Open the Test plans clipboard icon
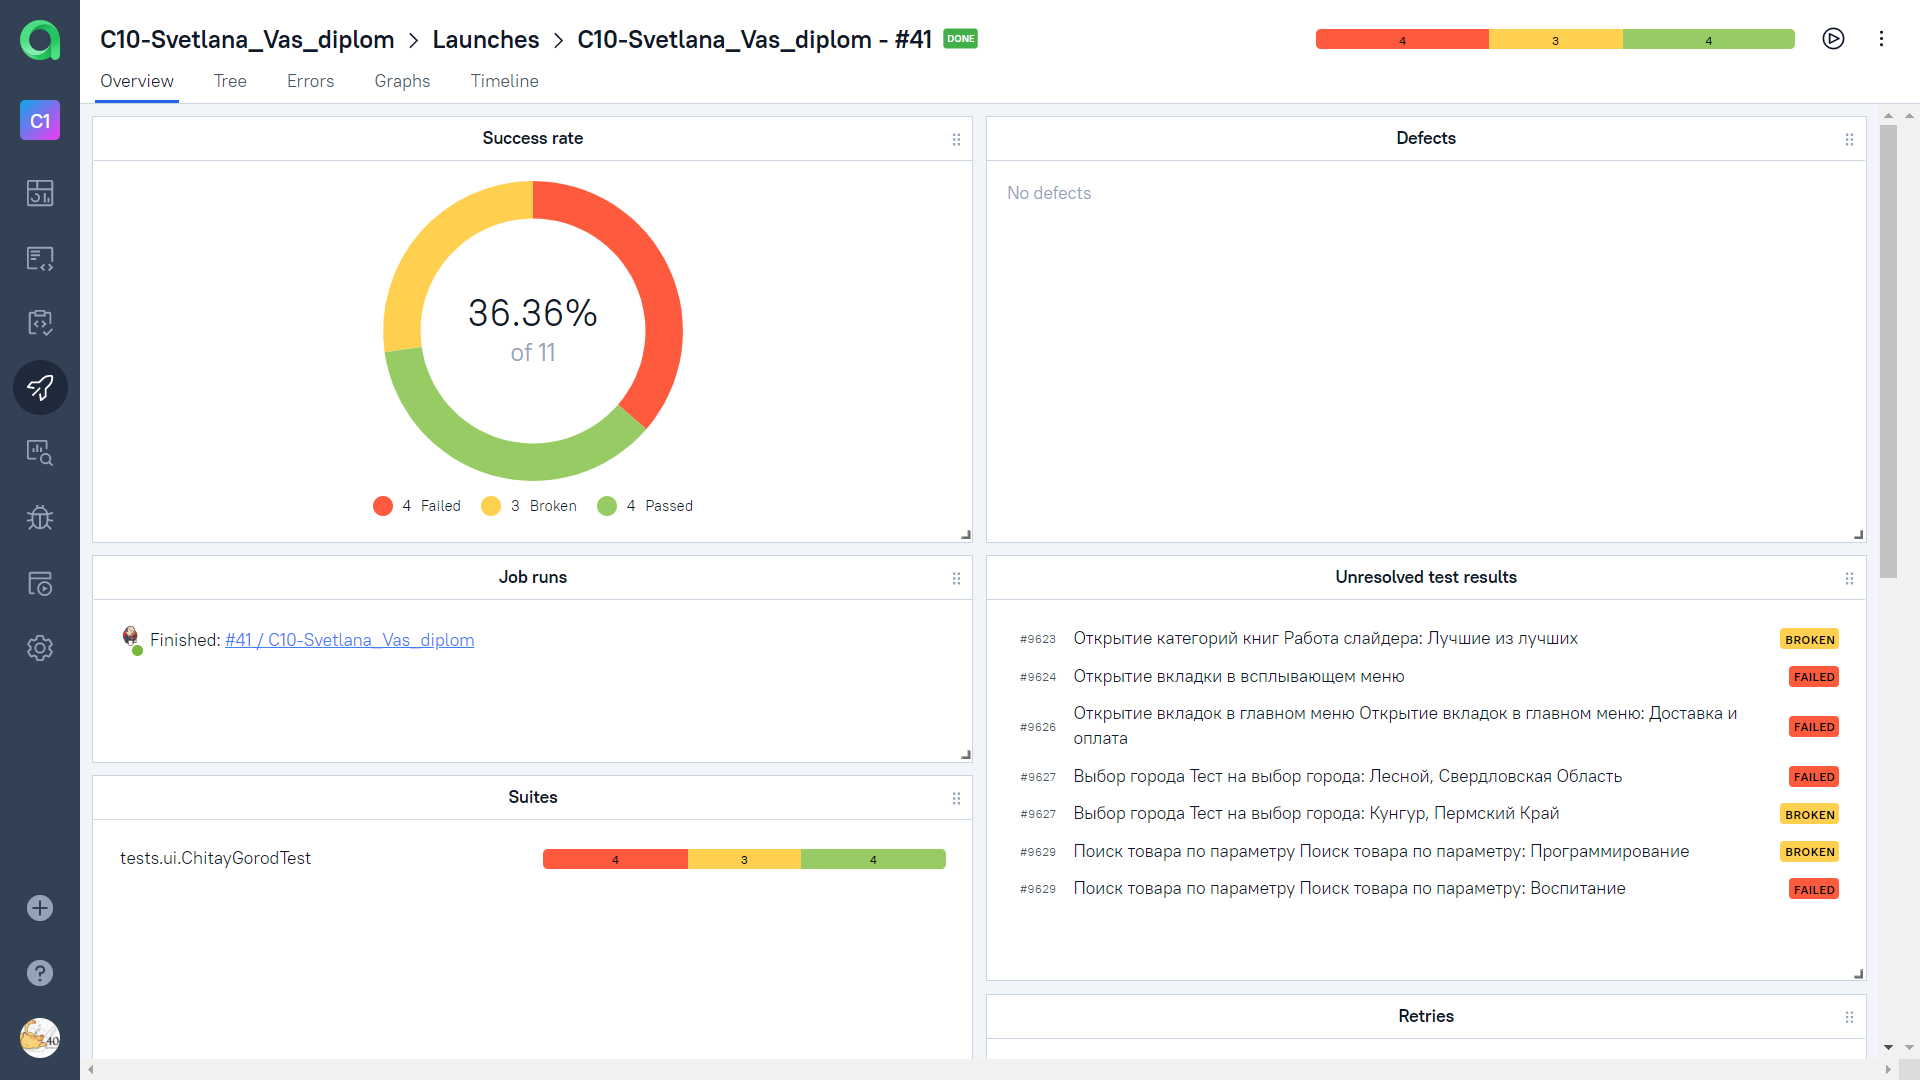The height and width of the screenshot is (1080, 1920). pyautogui.click(x=40, y=322)
